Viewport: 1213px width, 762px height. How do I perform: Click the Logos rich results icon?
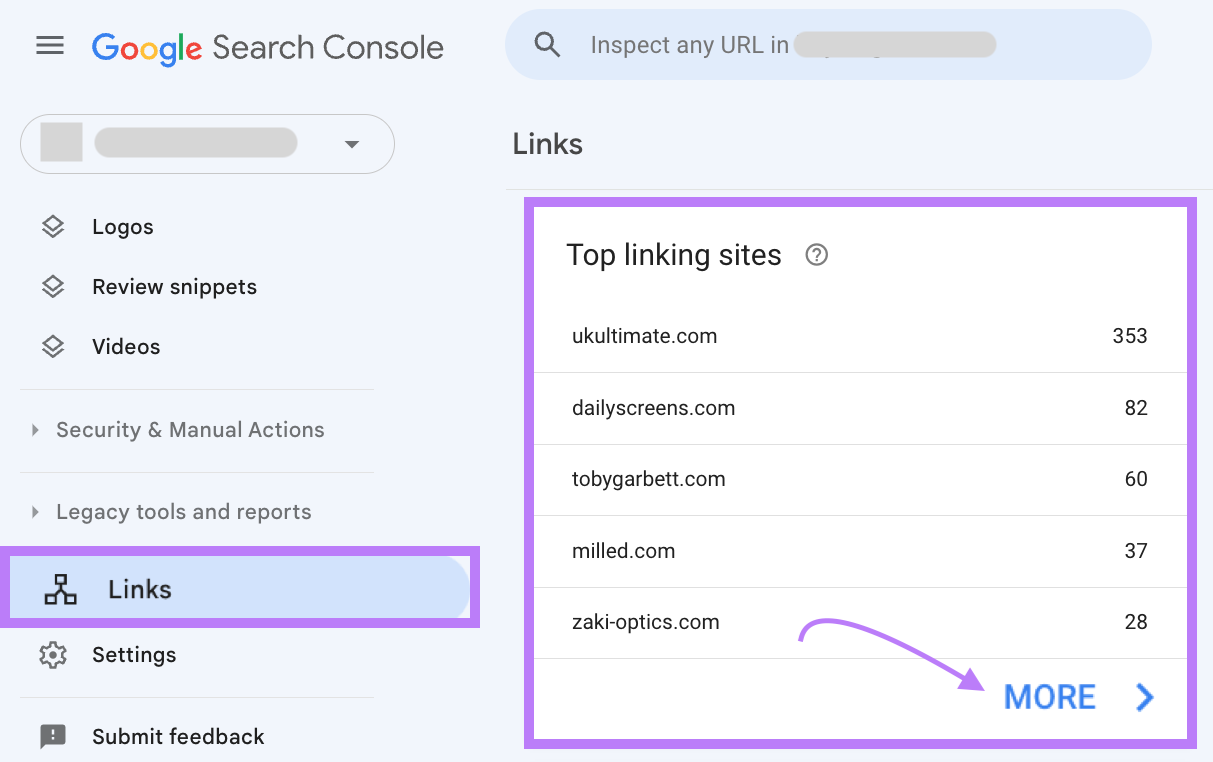[x=52, y=226]
